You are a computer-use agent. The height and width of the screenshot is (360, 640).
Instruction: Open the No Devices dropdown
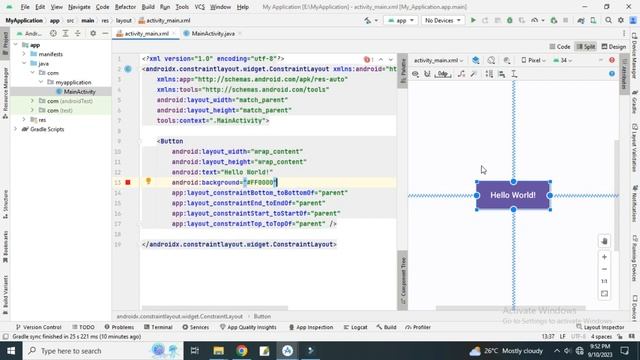click(443, 20)
